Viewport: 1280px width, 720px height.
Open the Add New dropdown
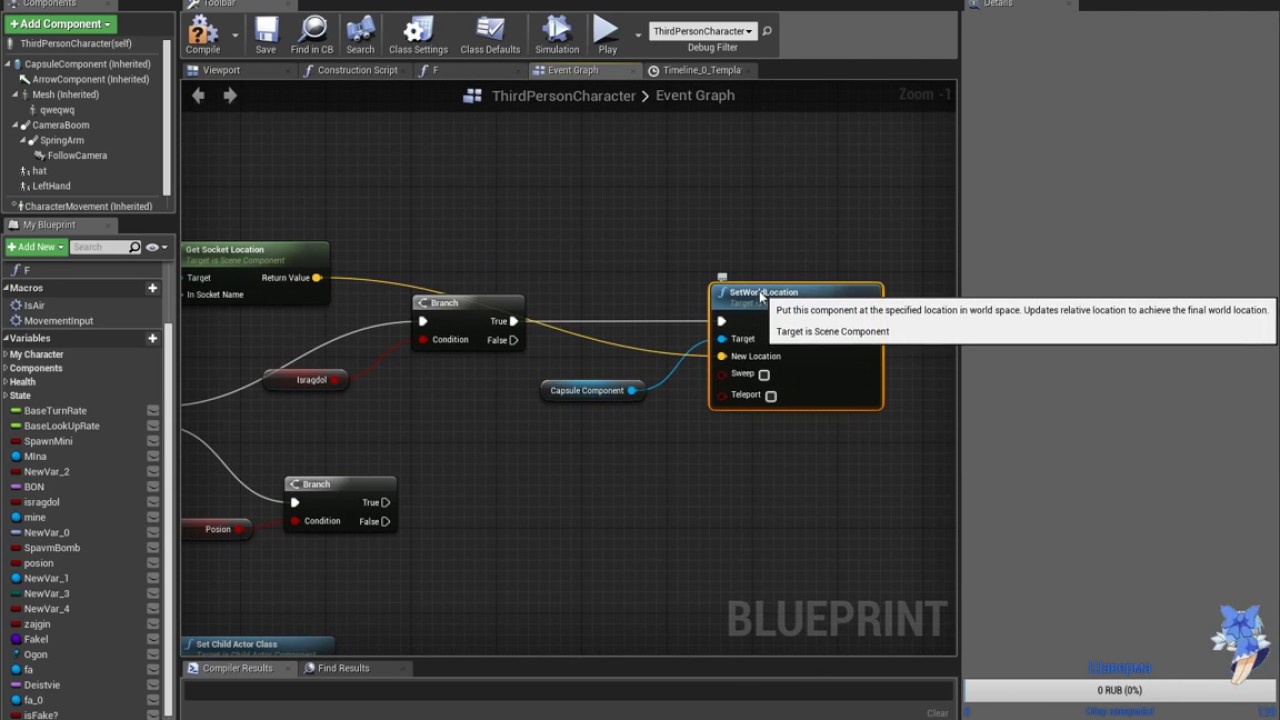36,247
